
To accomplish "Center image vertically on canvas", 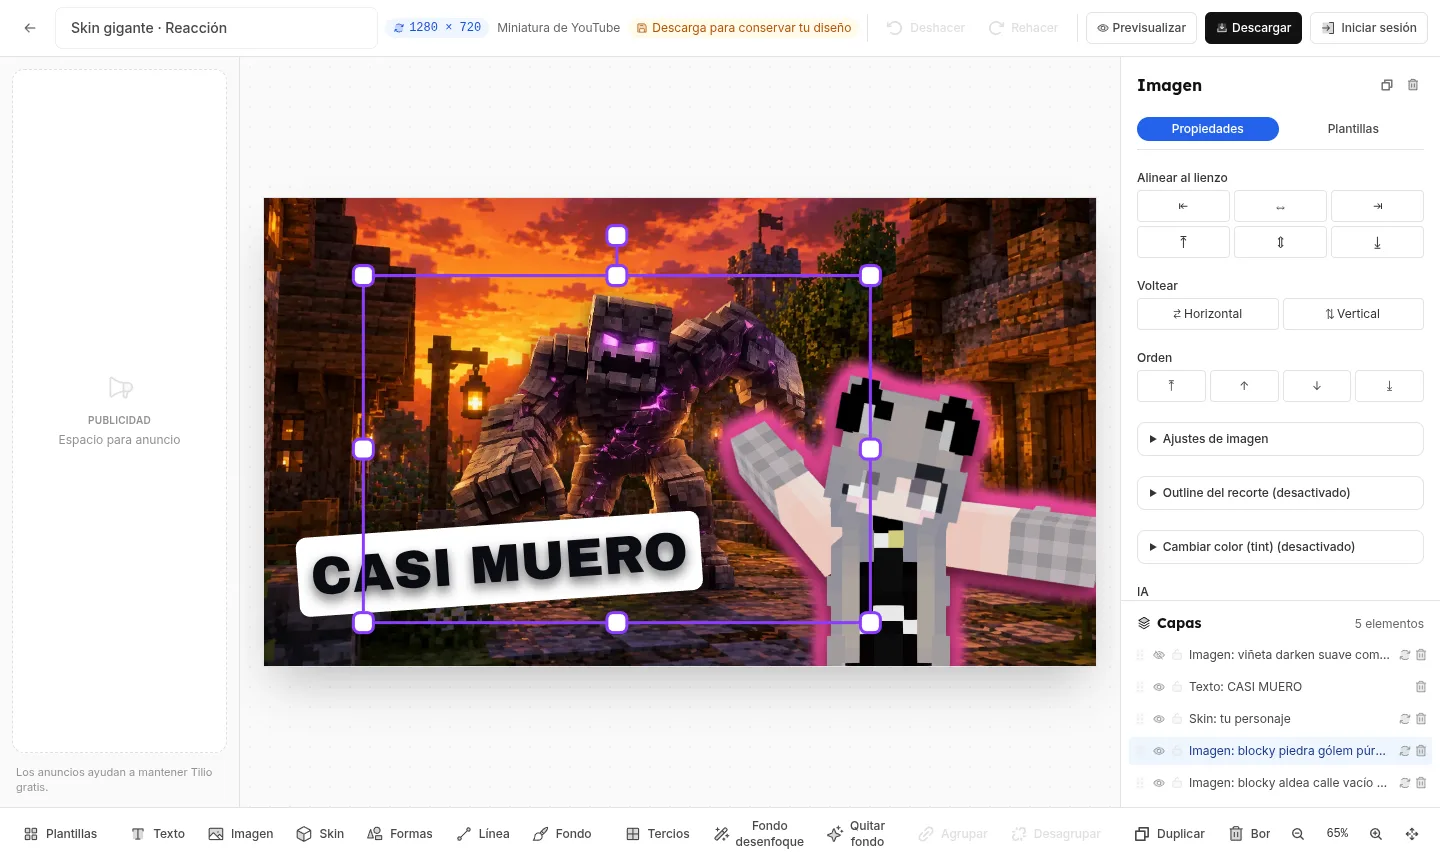I will 1280,242.
